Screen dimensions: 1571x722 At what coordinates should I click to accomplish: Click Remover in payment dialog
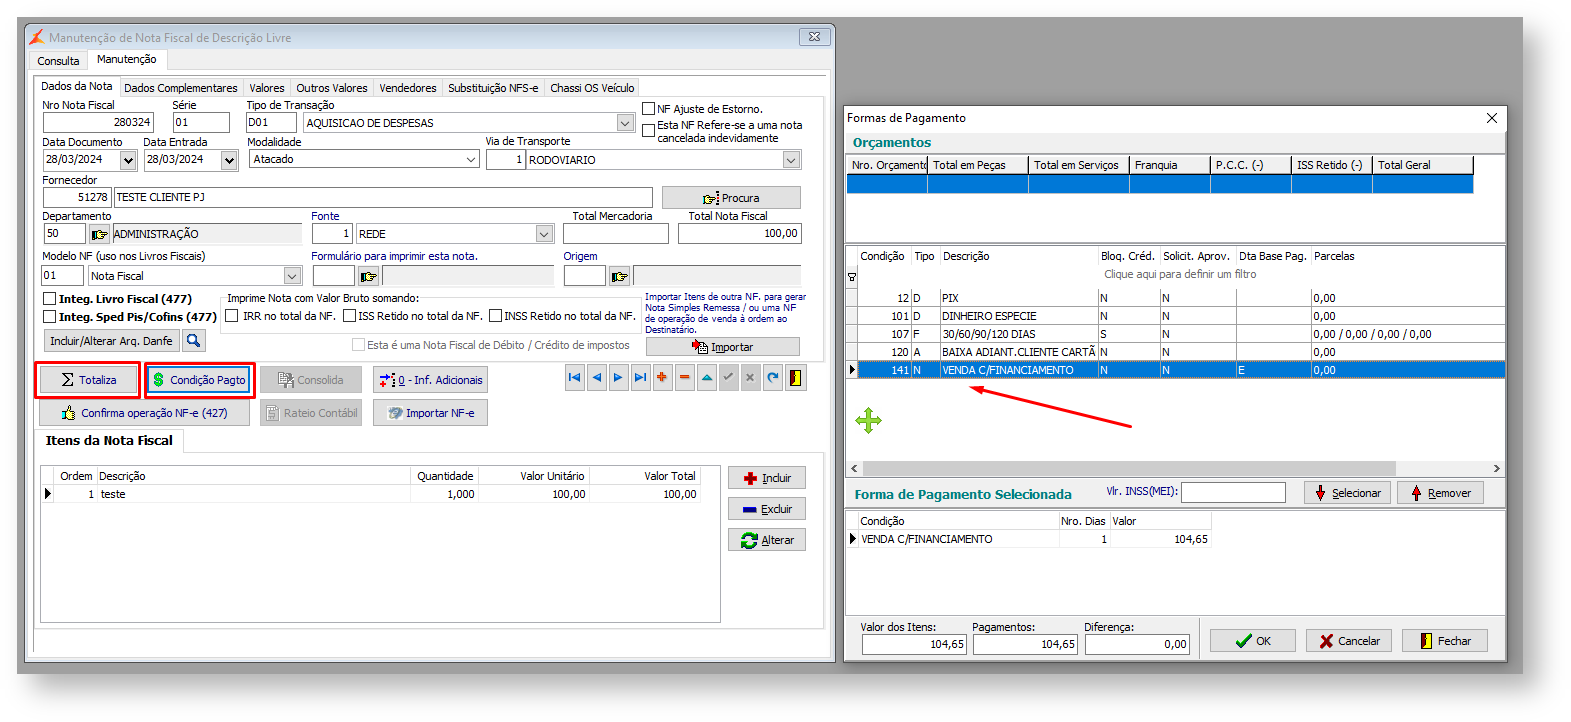pyautogui.click(x=1440, y=493)
